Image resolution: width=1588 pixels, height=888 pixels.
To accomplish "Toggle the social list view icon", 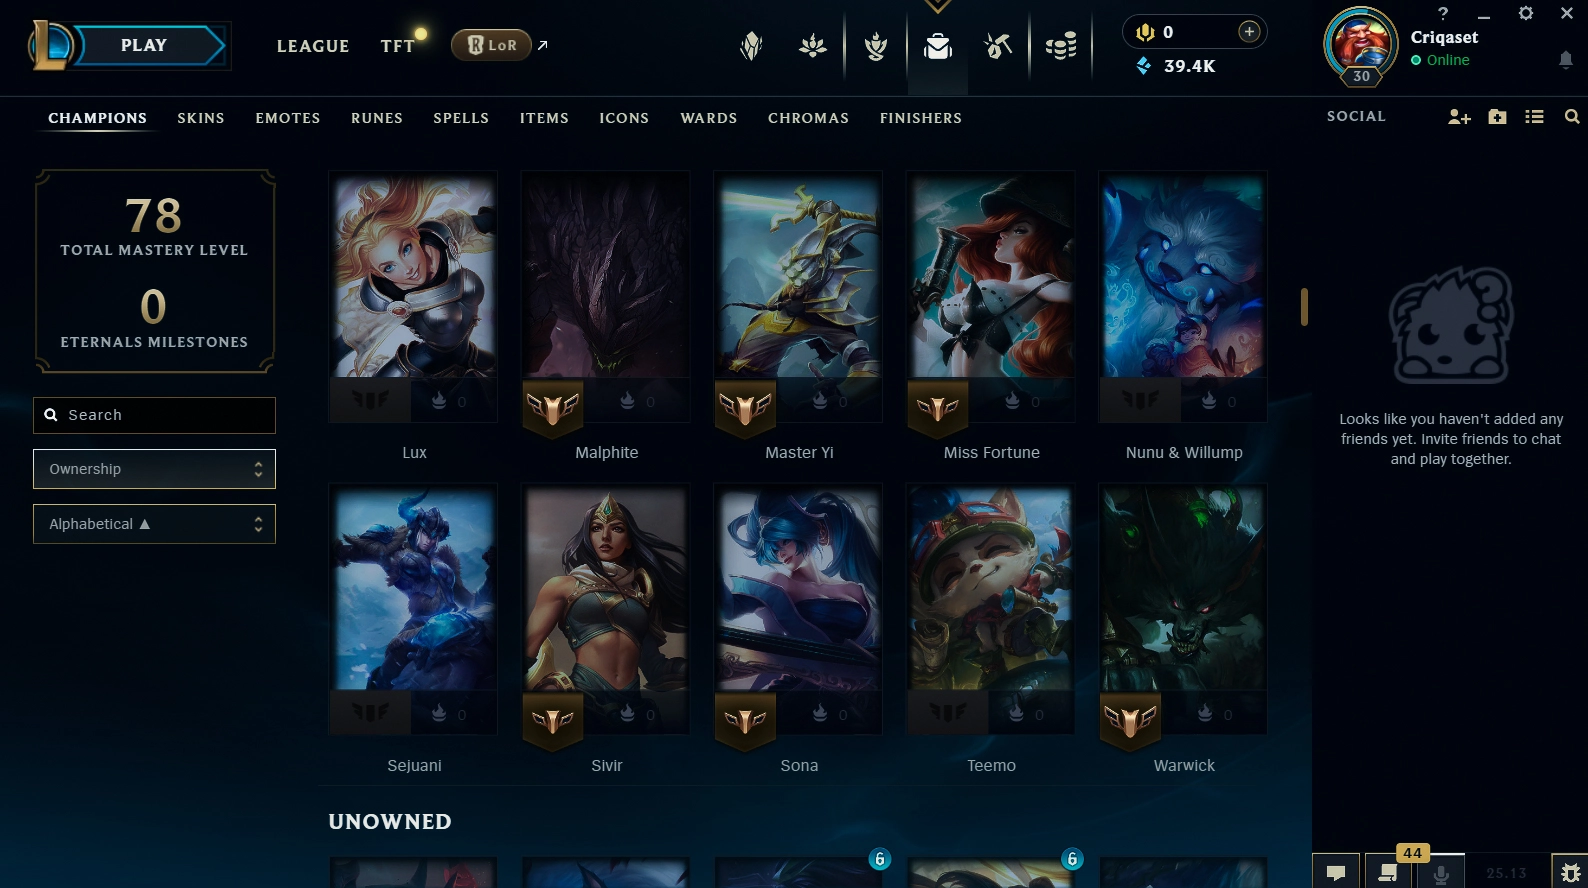I will point(1534,117).
